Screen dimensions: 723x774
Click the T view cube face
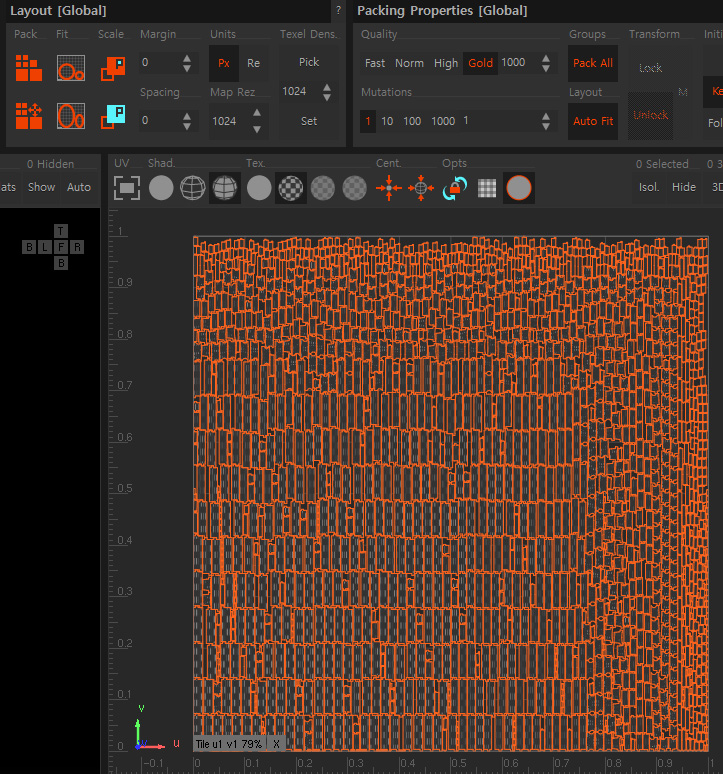point(61,231)
